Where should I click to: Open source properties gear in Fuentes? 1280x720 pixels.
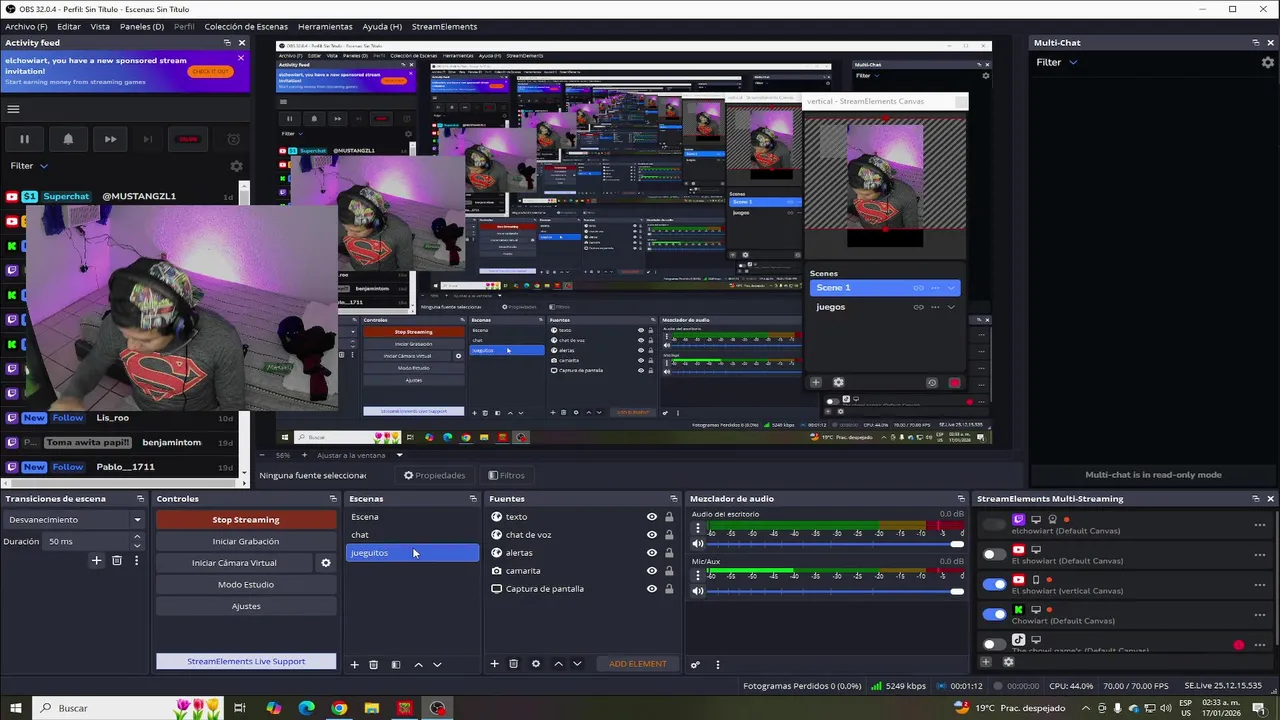[535, 664]
